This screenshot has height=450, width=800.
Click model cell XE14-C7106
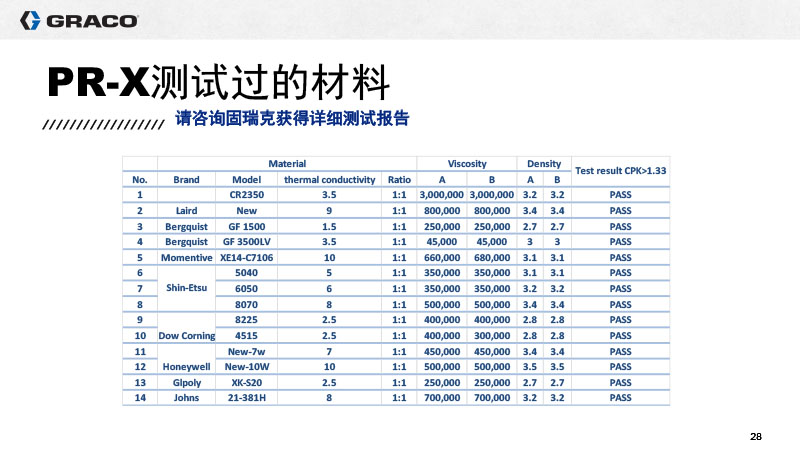[246, 258]
